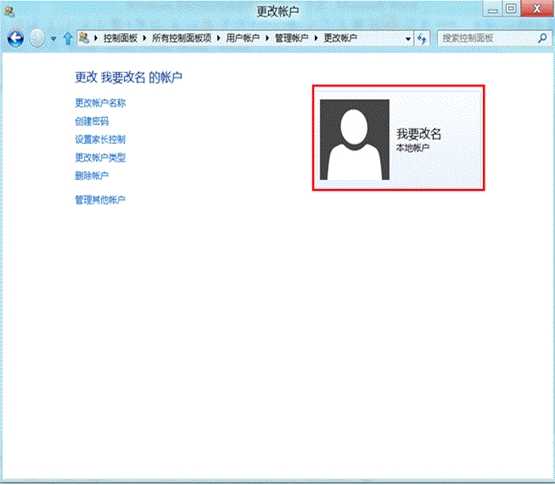Expand chevron after 管理帐户 breadcrumb
Screen dimensions: 555x485
[x=316, y=38]
